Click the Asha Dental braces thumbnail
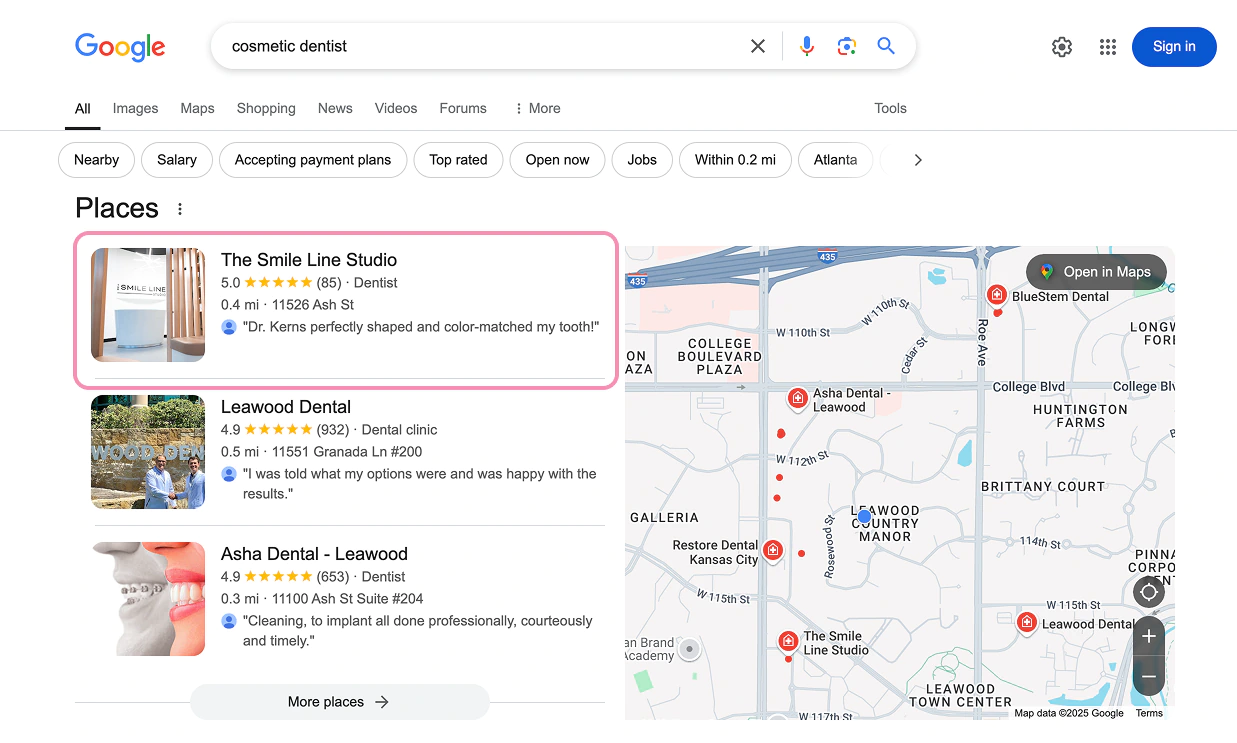 [148, 599]
